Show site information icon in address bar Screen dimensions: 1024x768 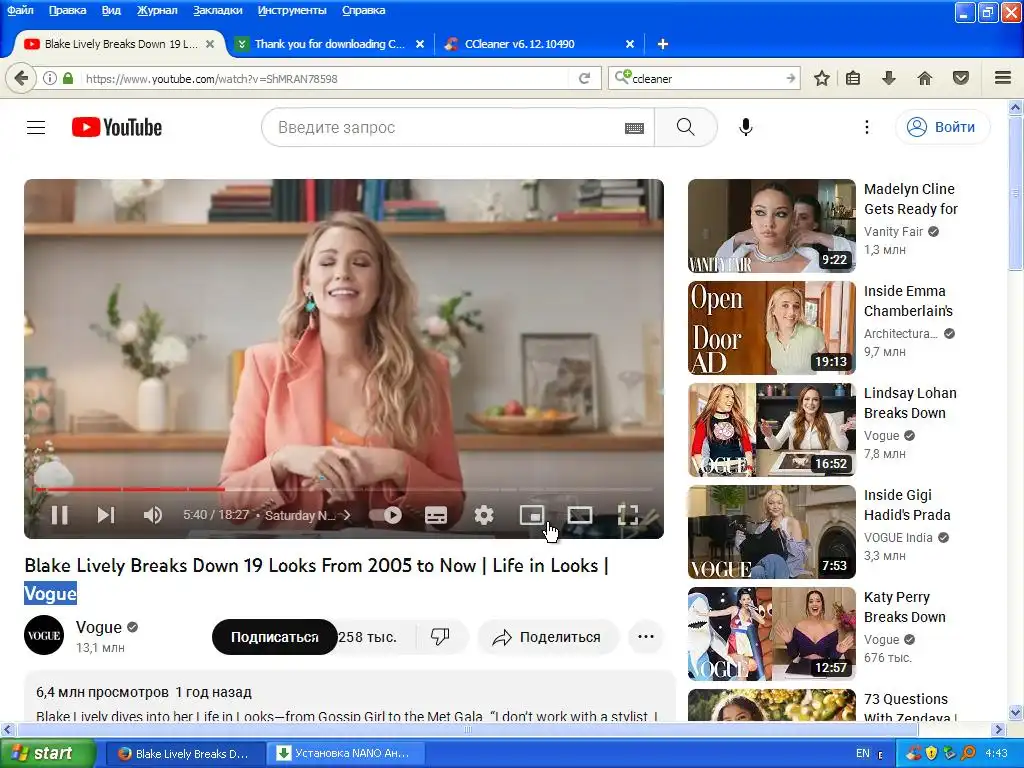tap(50, 78)
